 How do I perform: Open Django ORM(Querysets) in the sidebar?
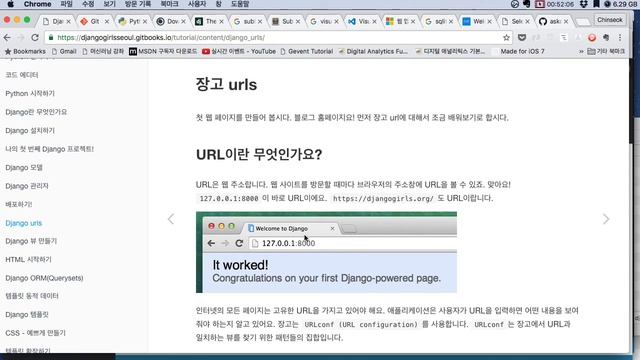[44, 278]
